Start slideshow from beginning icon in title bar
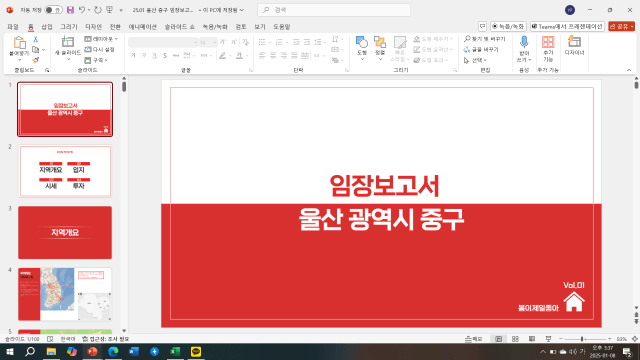 pyautogui.click(x=109, y=10)
